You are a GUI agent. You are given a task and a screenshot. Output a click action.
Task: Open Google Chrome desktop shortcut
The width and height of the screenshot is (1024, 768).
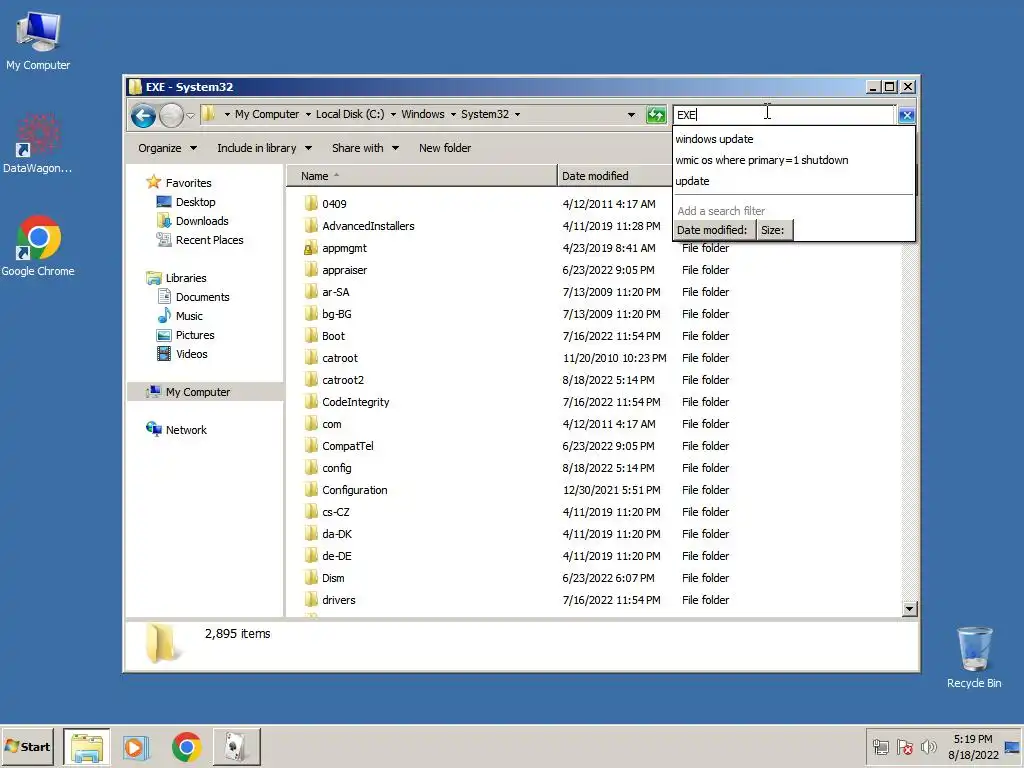coord(38,246)
